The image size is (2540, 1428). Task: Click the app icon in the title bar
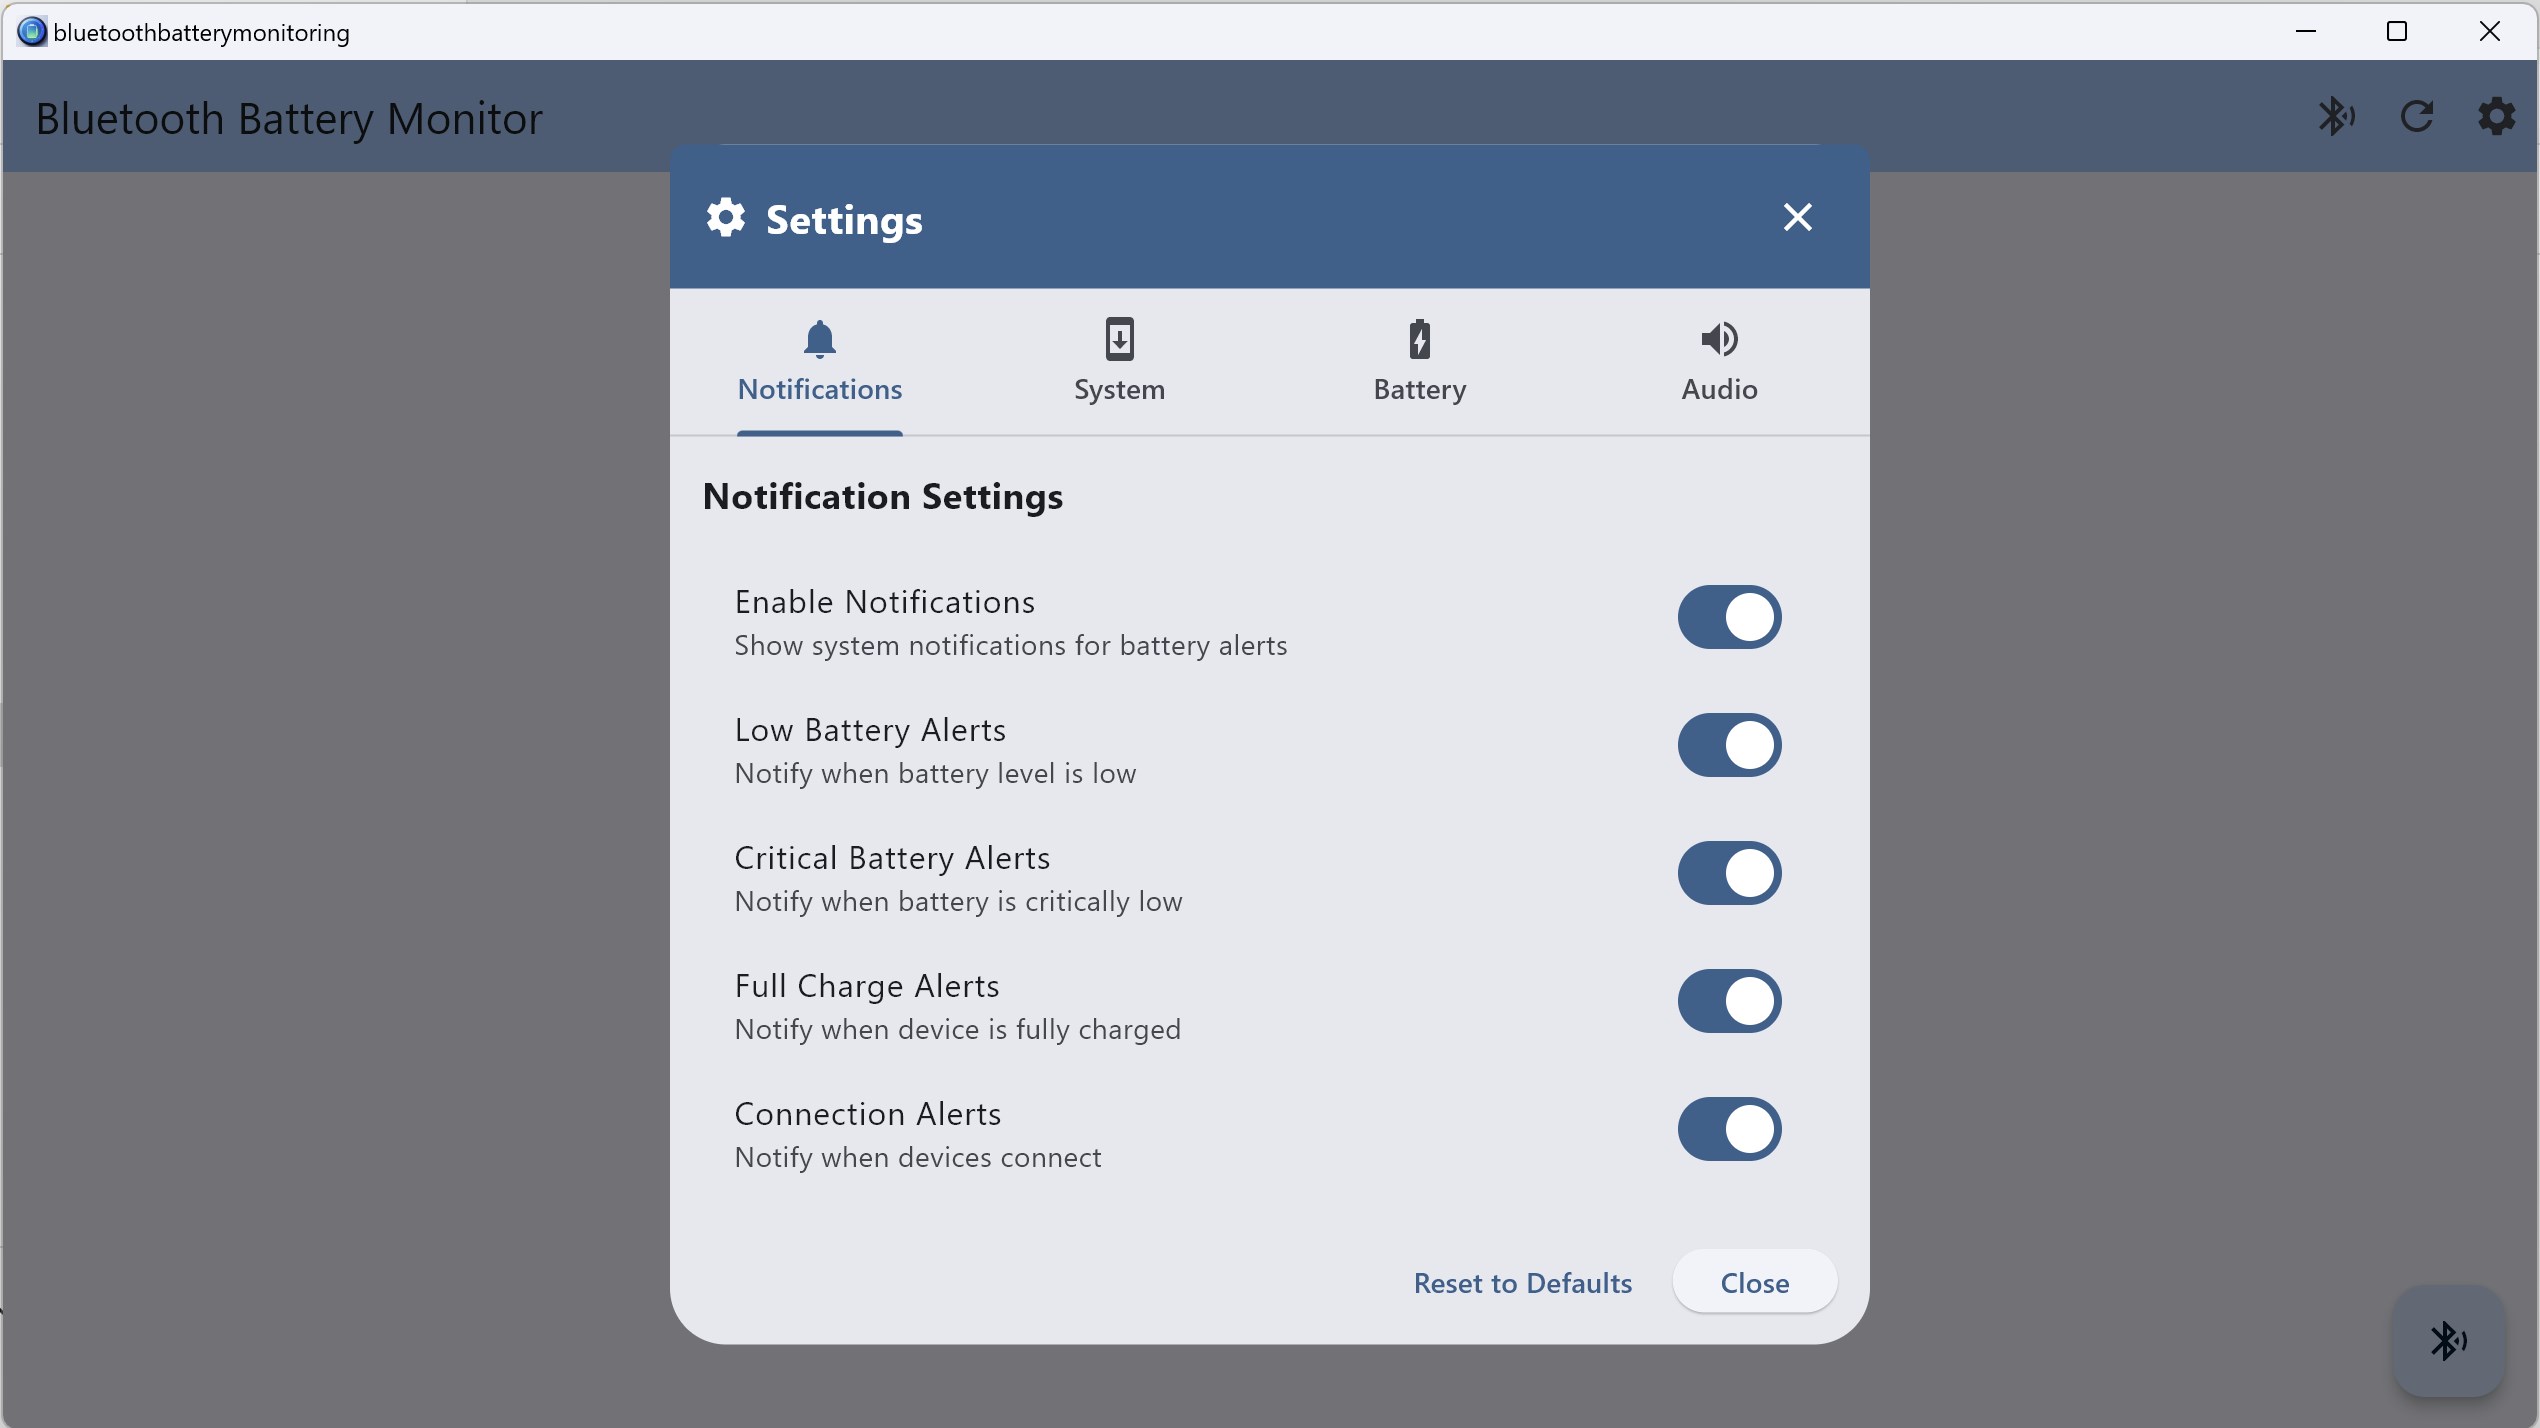tap(30, 31)
